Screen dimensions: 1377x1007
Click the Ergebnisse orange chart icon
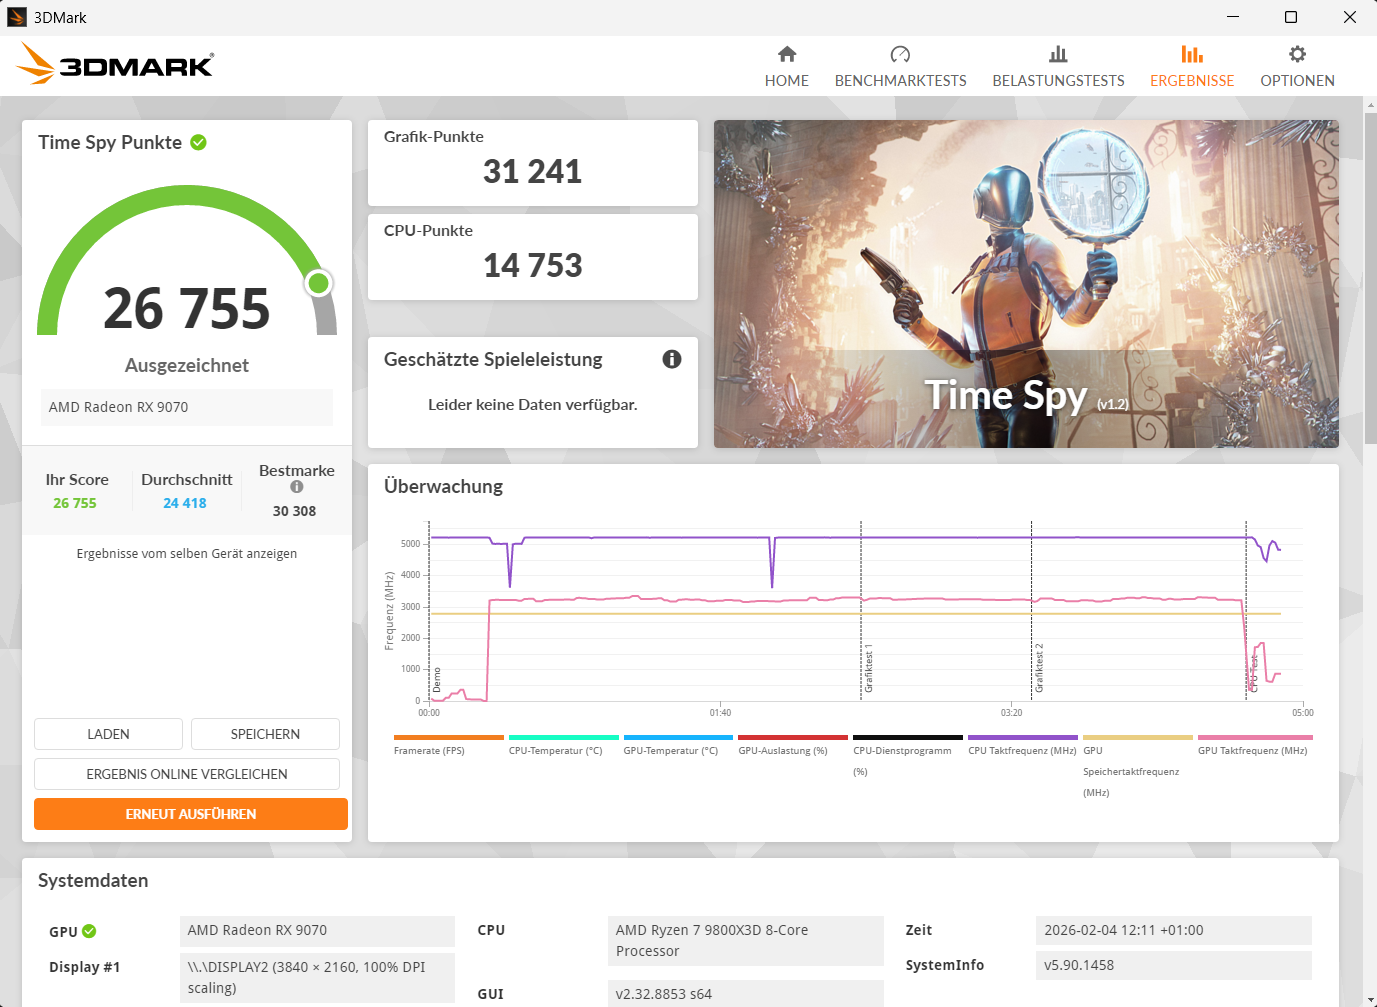click(1192, 54)
